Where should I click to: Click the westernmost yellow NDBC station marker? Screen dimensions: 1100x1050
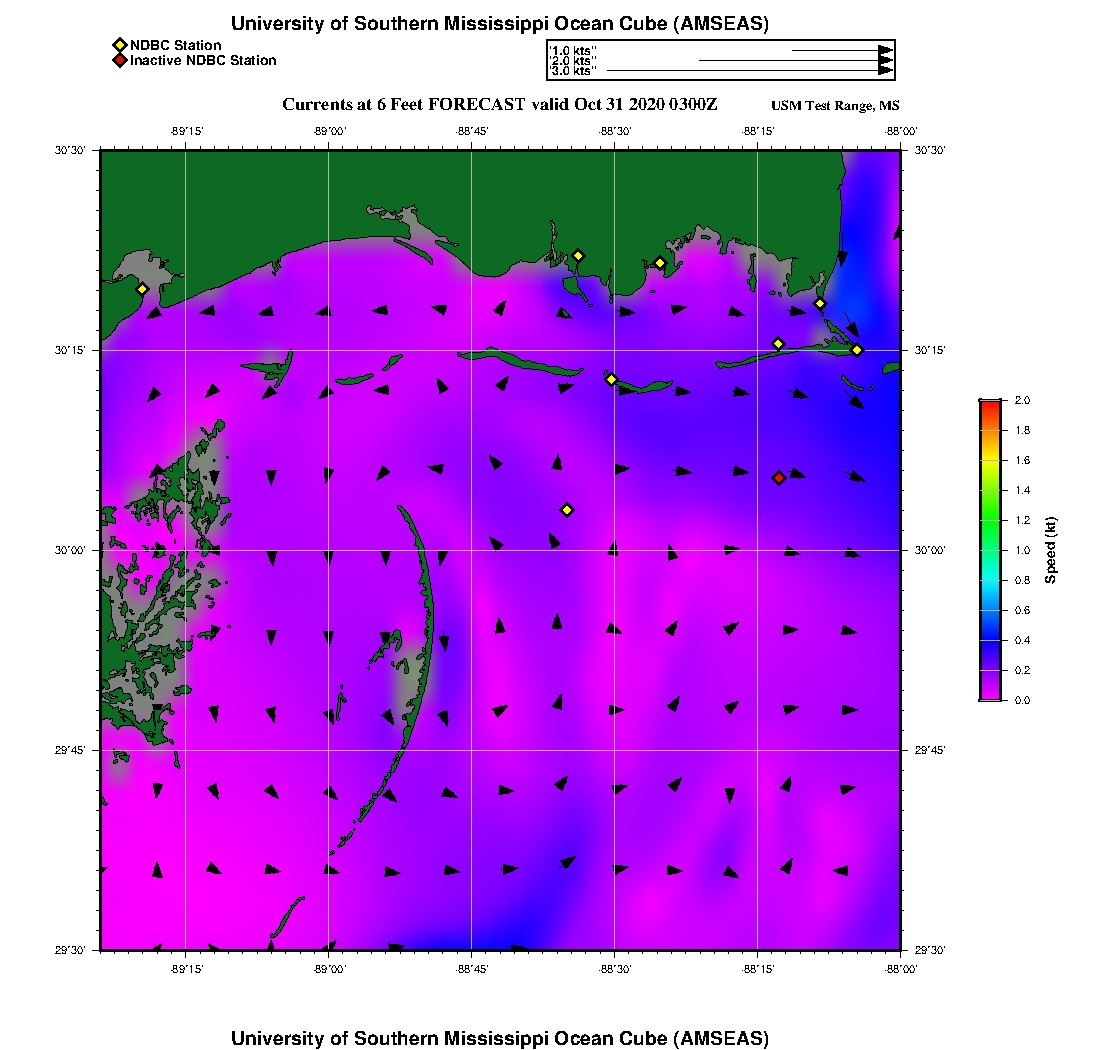point(142,289)
